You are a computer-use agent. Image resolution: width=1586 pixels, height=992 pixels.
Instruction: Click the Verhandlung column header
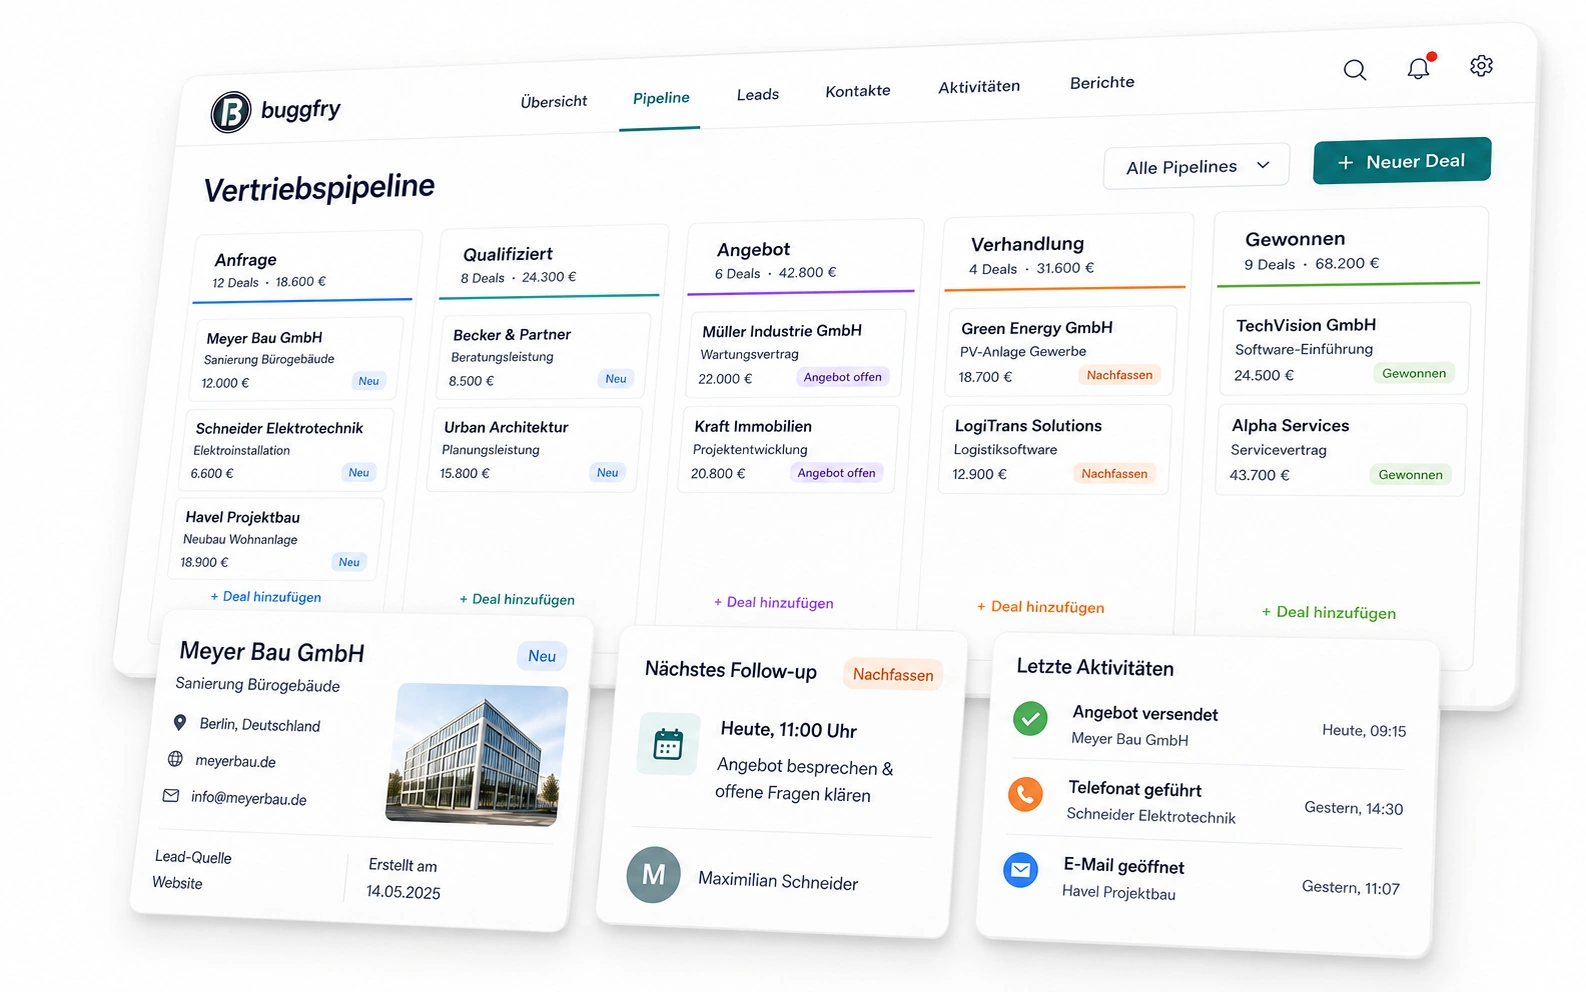1067,254
